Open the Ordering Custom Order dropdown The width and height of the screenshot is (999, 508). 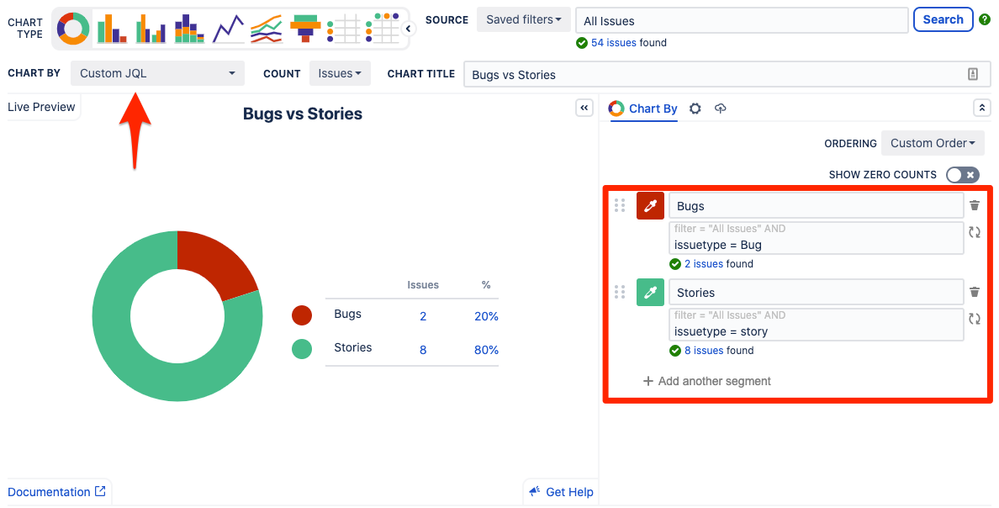click(x=933, y=143)
